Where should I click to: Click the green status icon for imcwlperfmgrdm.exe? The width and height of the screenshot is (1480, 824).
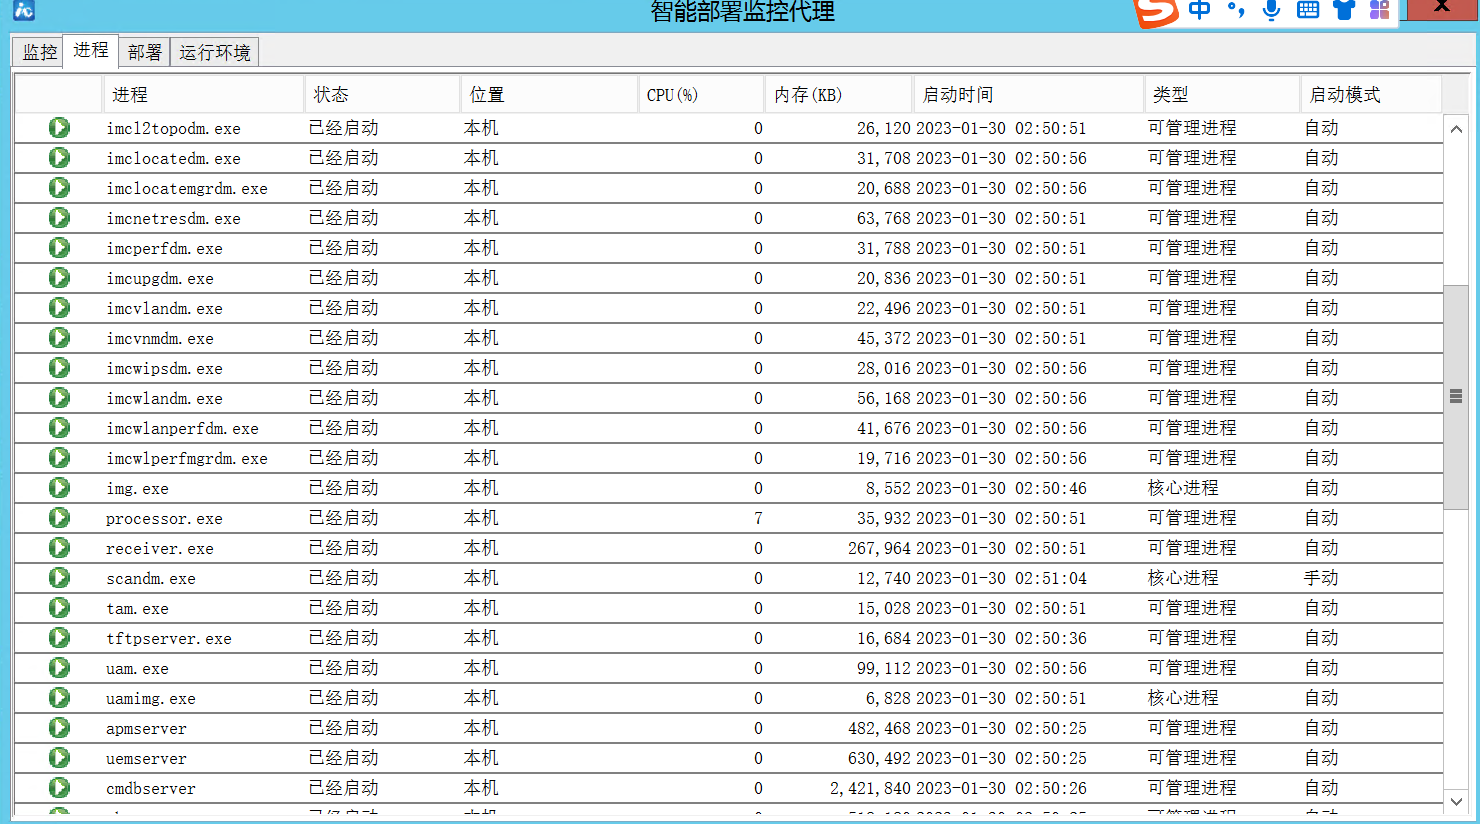click(59, 457)
